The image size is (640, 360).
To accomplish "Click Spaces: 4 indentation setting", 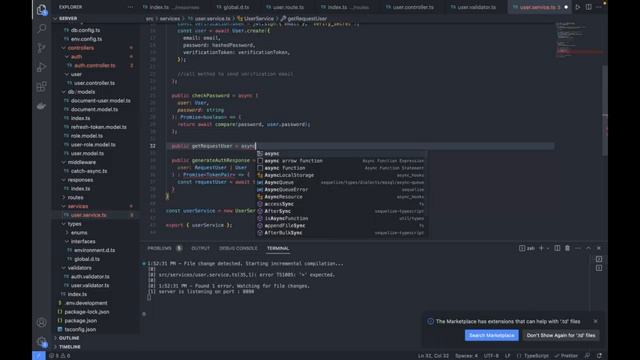I will tap(466, 356).
